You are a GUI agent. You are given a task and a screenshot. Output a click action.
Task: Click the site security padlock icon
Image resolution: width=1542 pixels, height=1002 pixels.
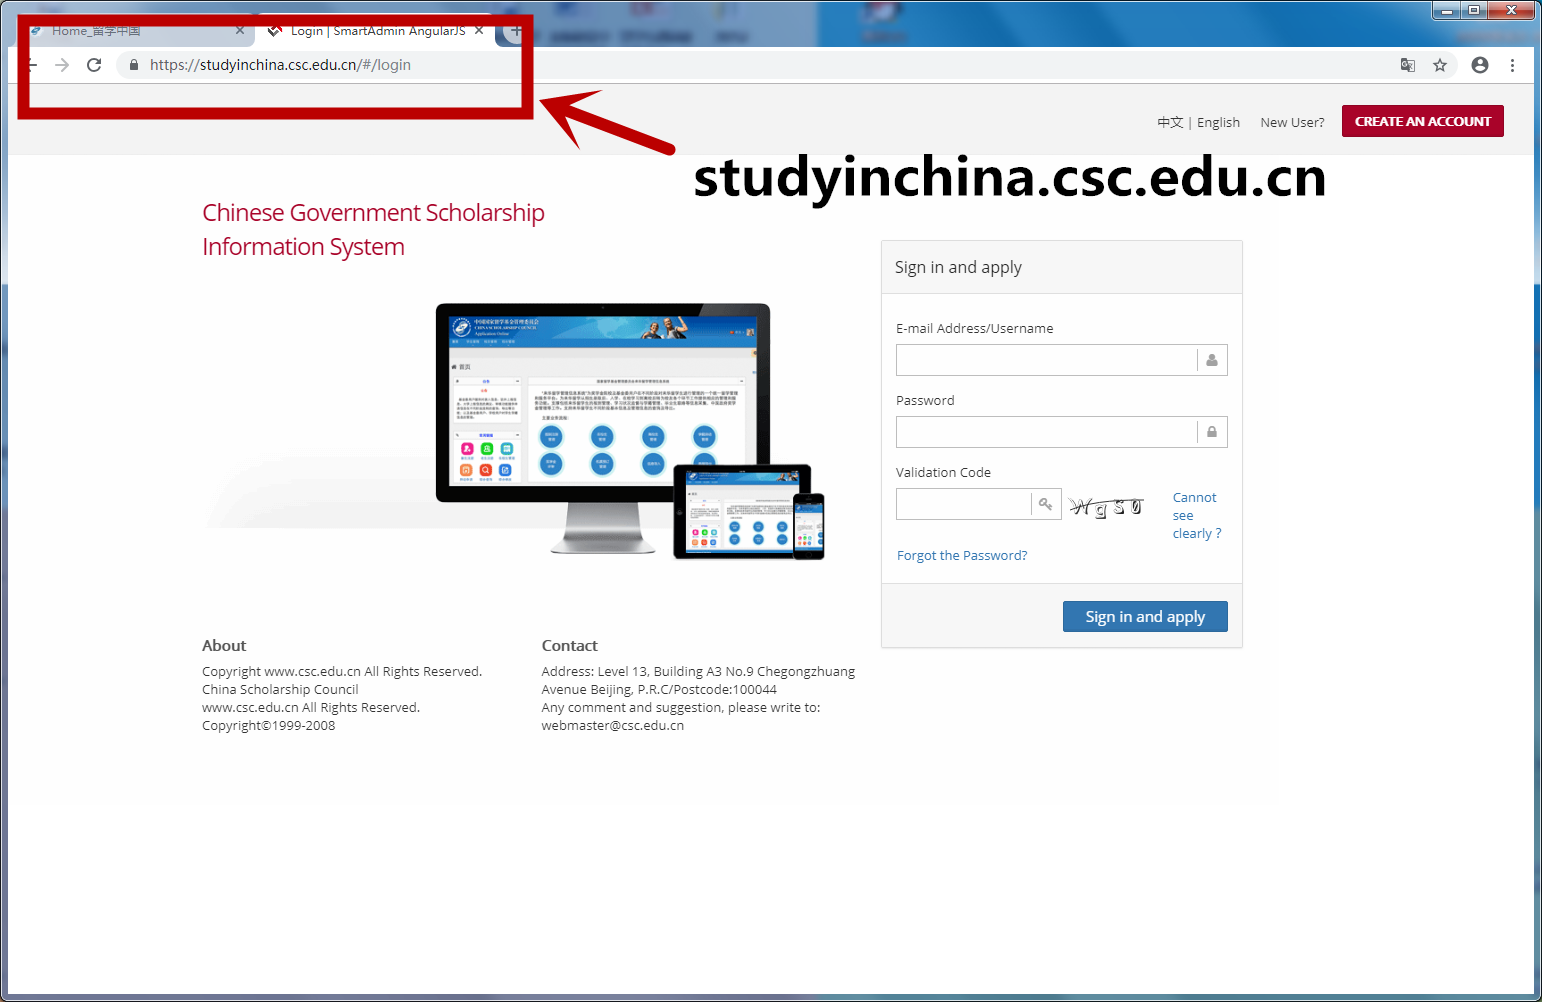pyautogui.click(x=132, y=64)
